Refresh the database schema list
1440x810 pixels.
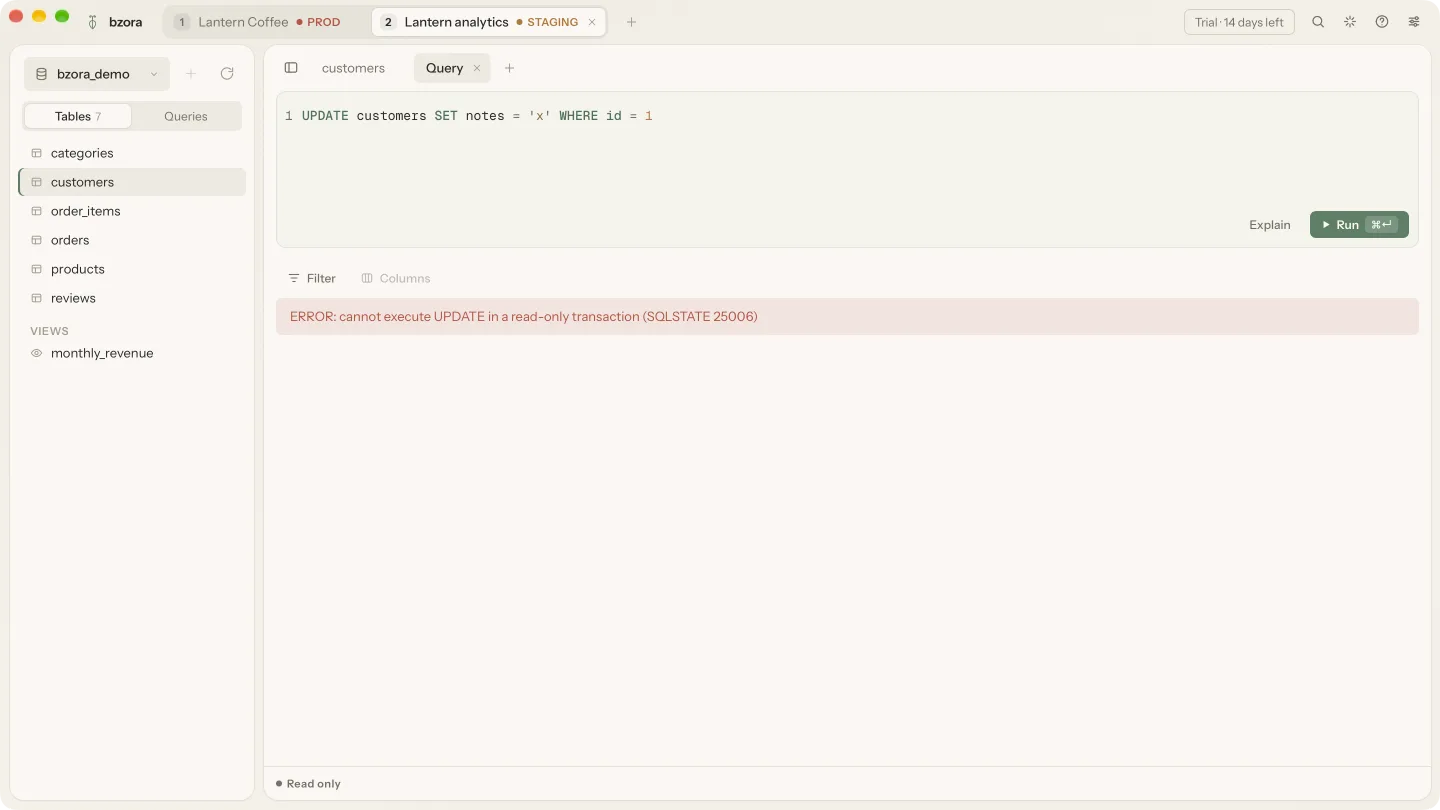pos(227,74)
